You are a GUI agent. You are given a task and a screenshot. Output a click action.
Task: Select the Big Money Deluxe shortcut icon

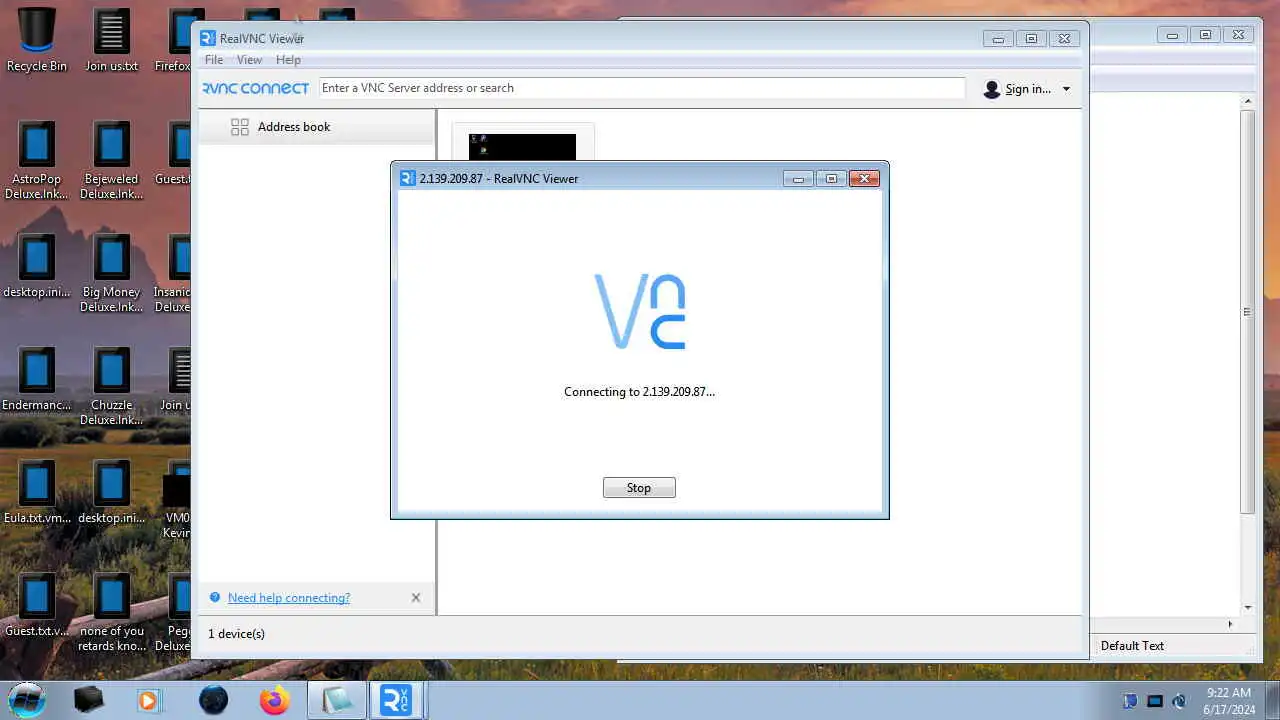112,273
